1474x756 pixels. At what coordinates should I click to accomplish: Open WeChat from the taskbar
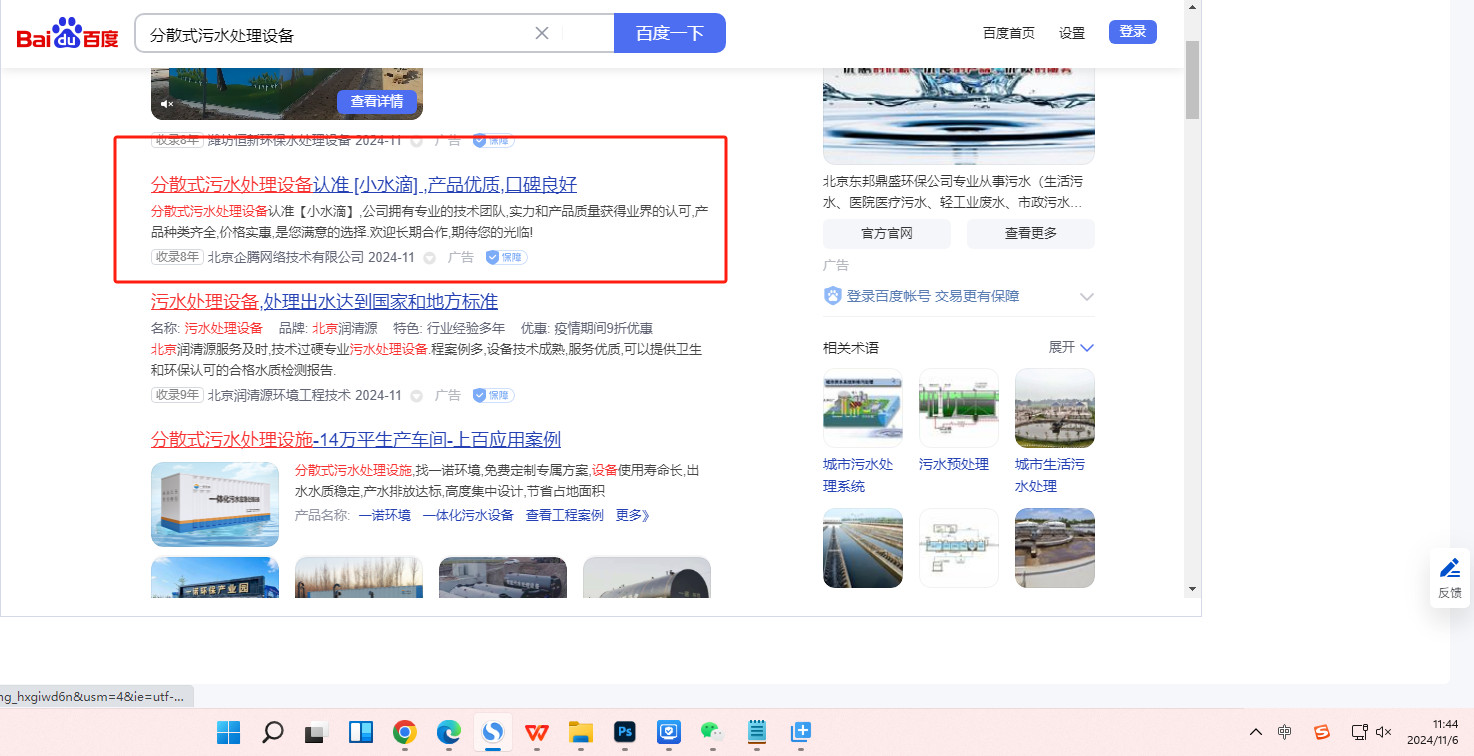[713, 733]
